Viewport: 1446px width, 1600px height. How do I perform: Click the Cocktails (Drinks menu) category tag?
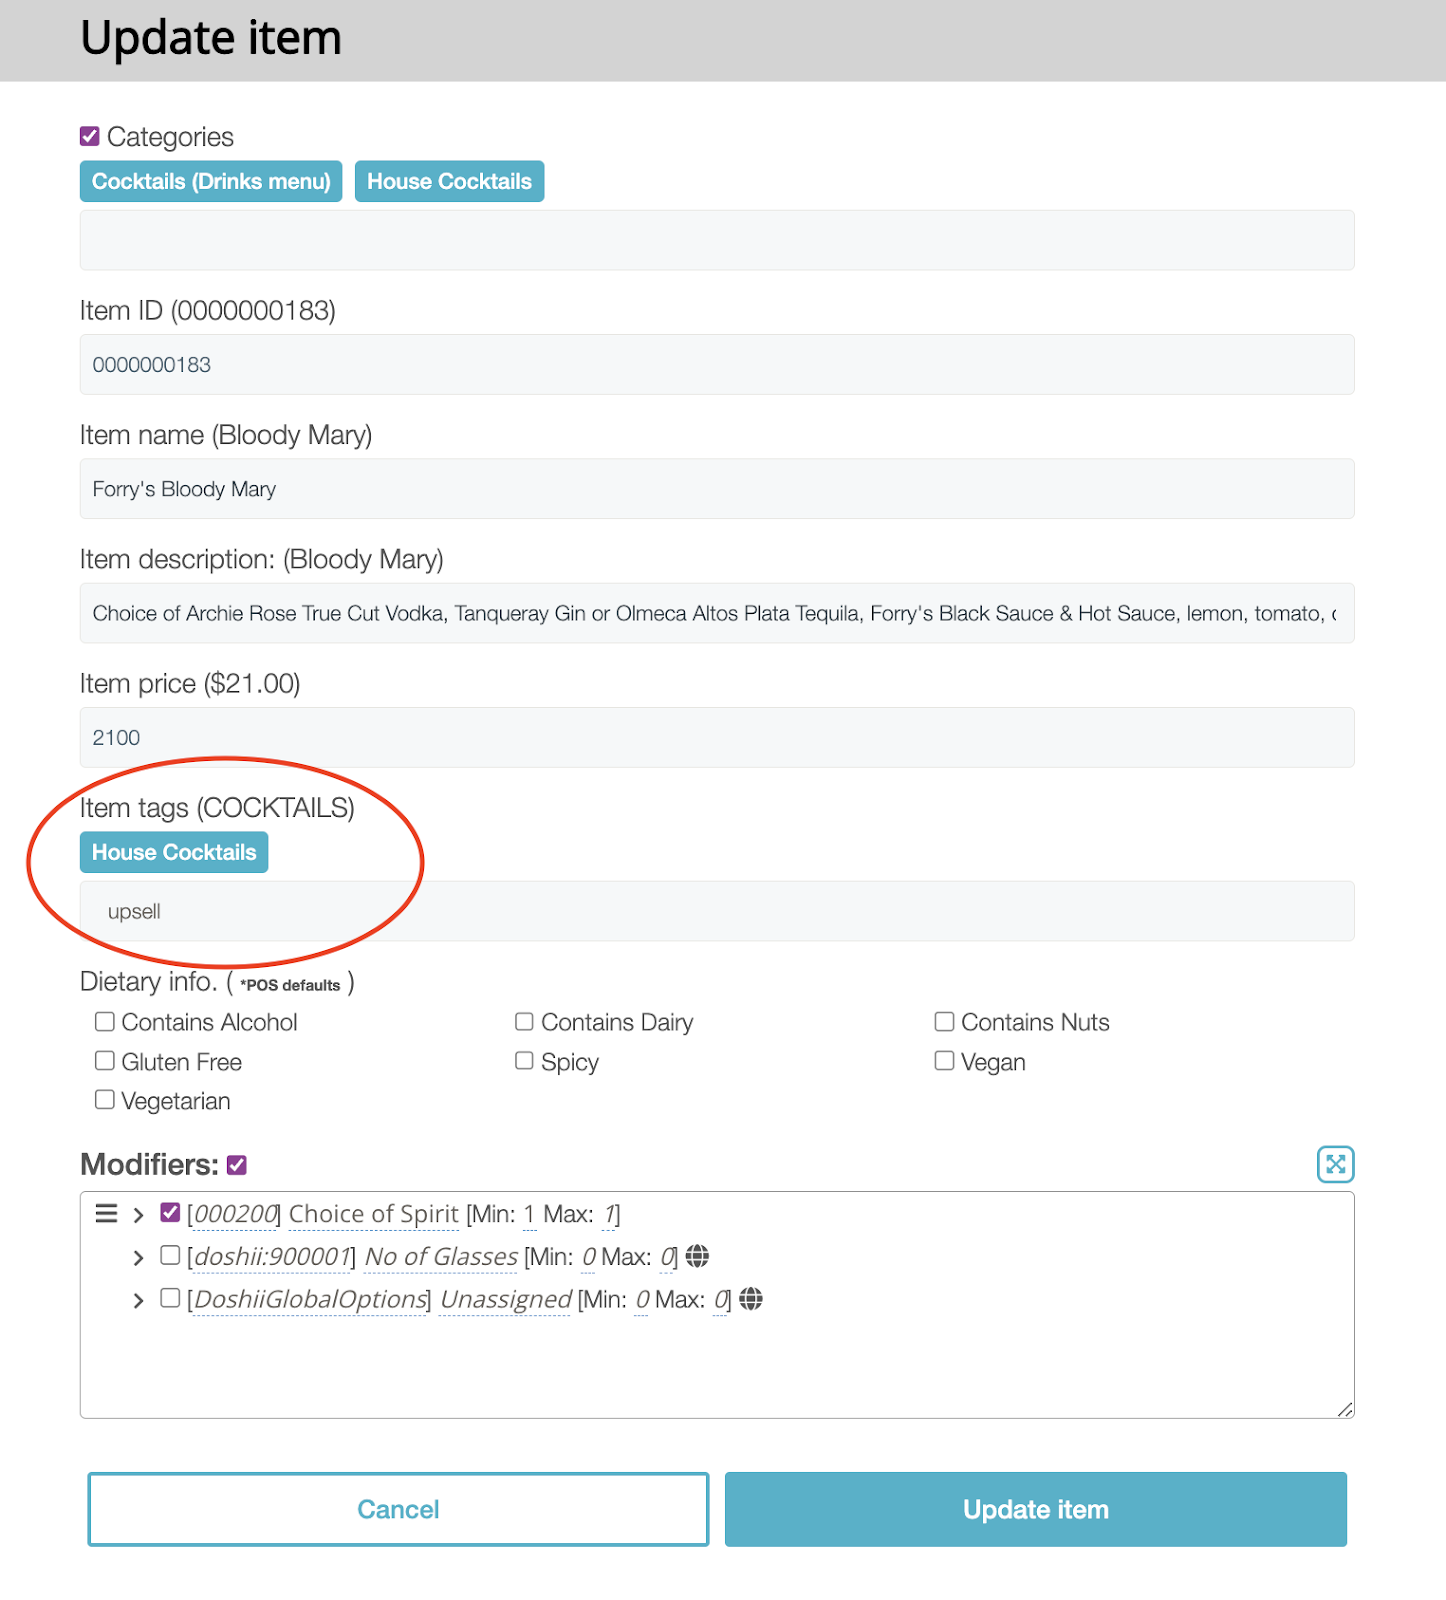[211, 181]
